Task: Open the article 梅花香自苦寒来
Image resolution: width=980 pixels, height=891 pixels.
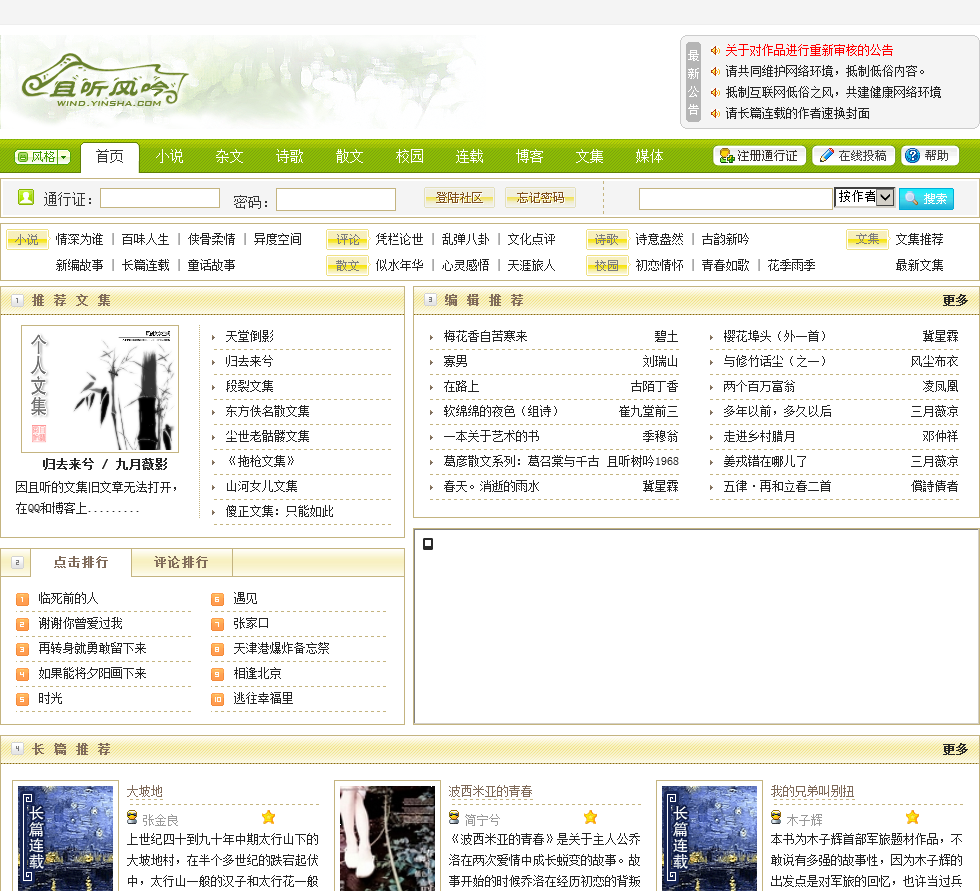Action: [x=486, y=336]
